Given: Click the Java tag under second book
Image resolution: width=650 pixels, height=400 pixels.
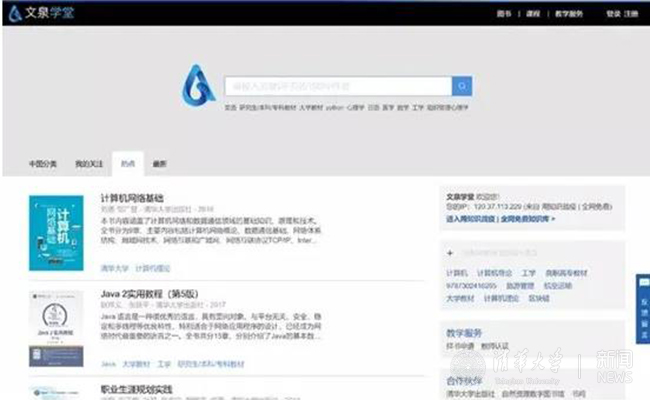Looking at the screenshot, I should click(x=108, y=364).
